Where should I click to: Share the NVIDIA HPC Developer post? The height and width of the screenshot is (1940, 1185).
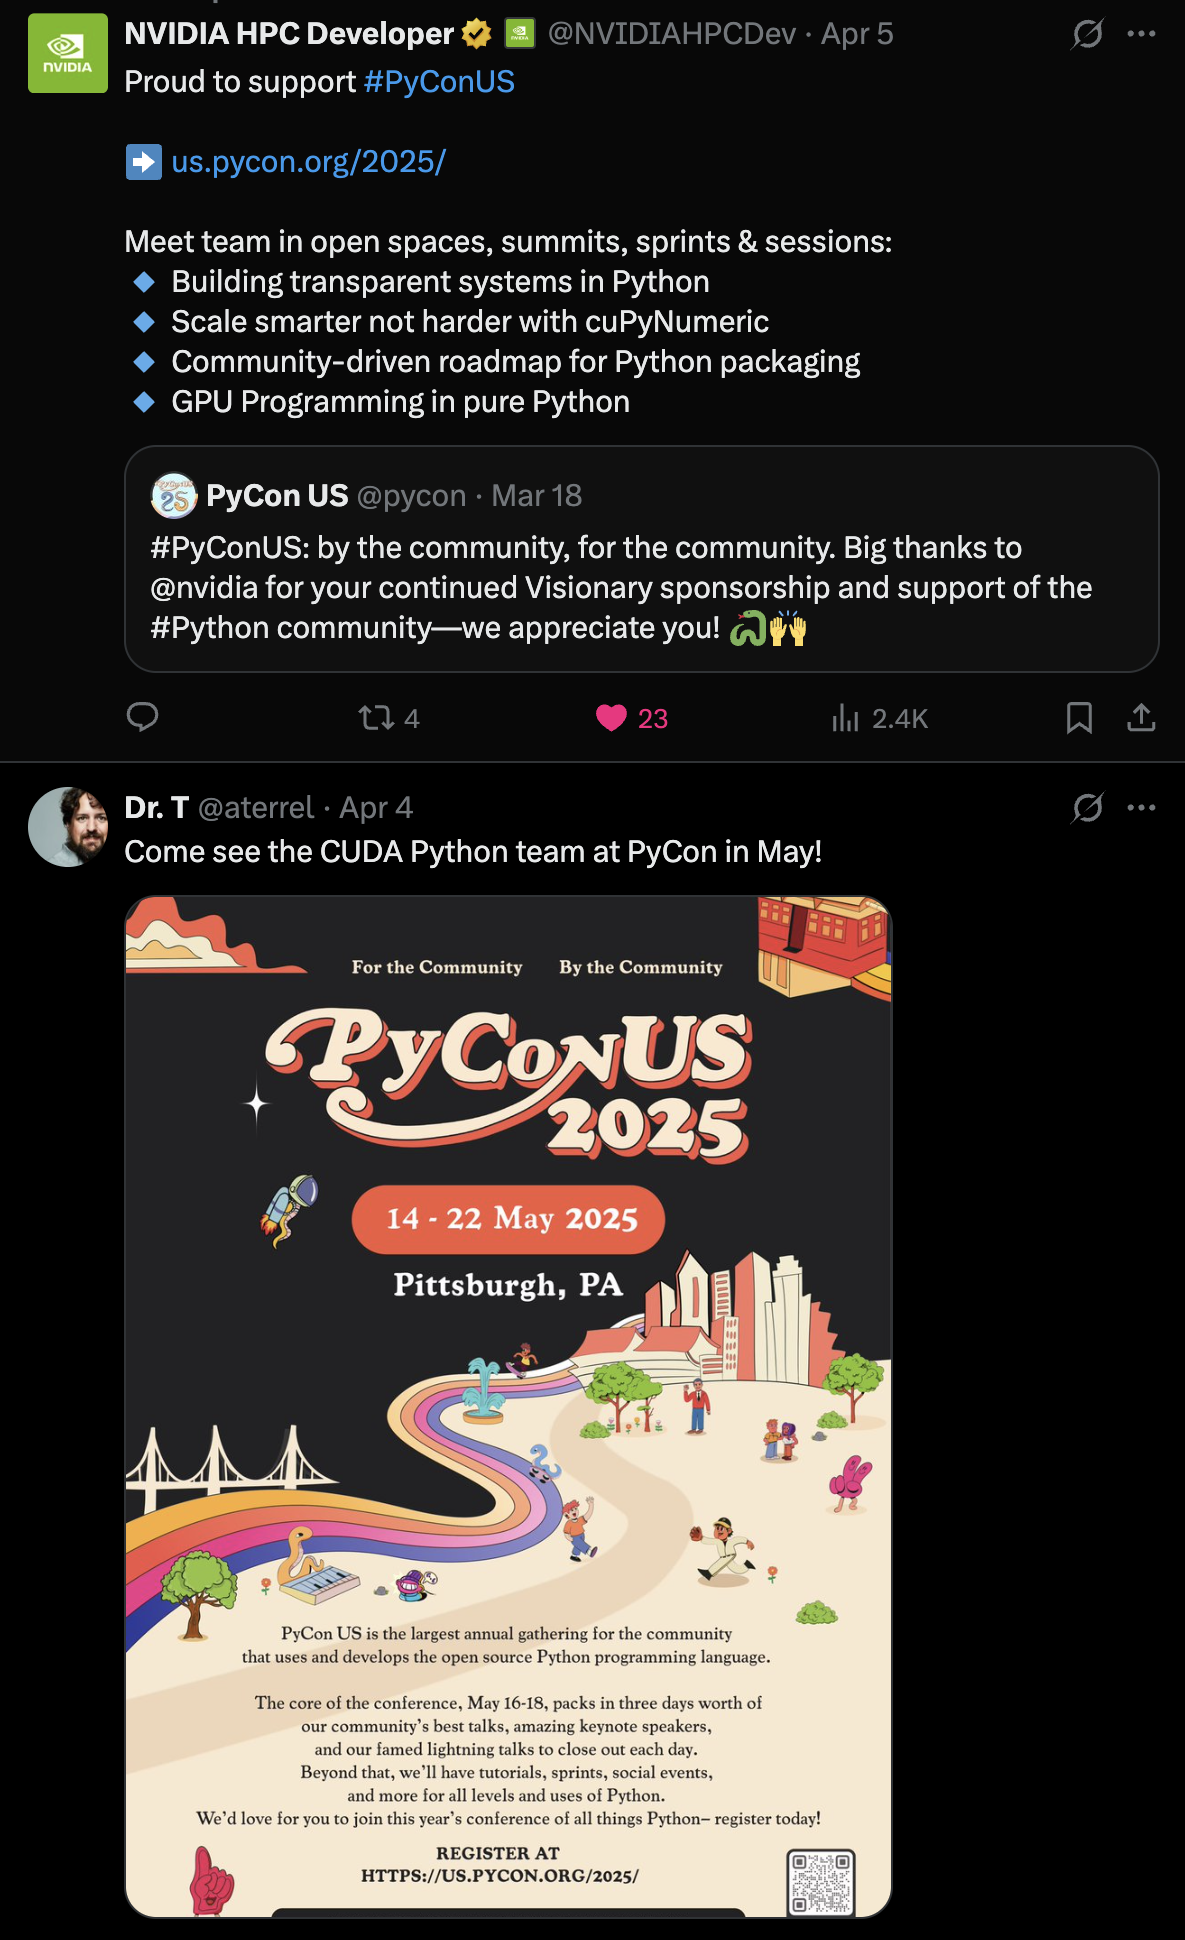pyautogui.click(x=1141, y=717)
